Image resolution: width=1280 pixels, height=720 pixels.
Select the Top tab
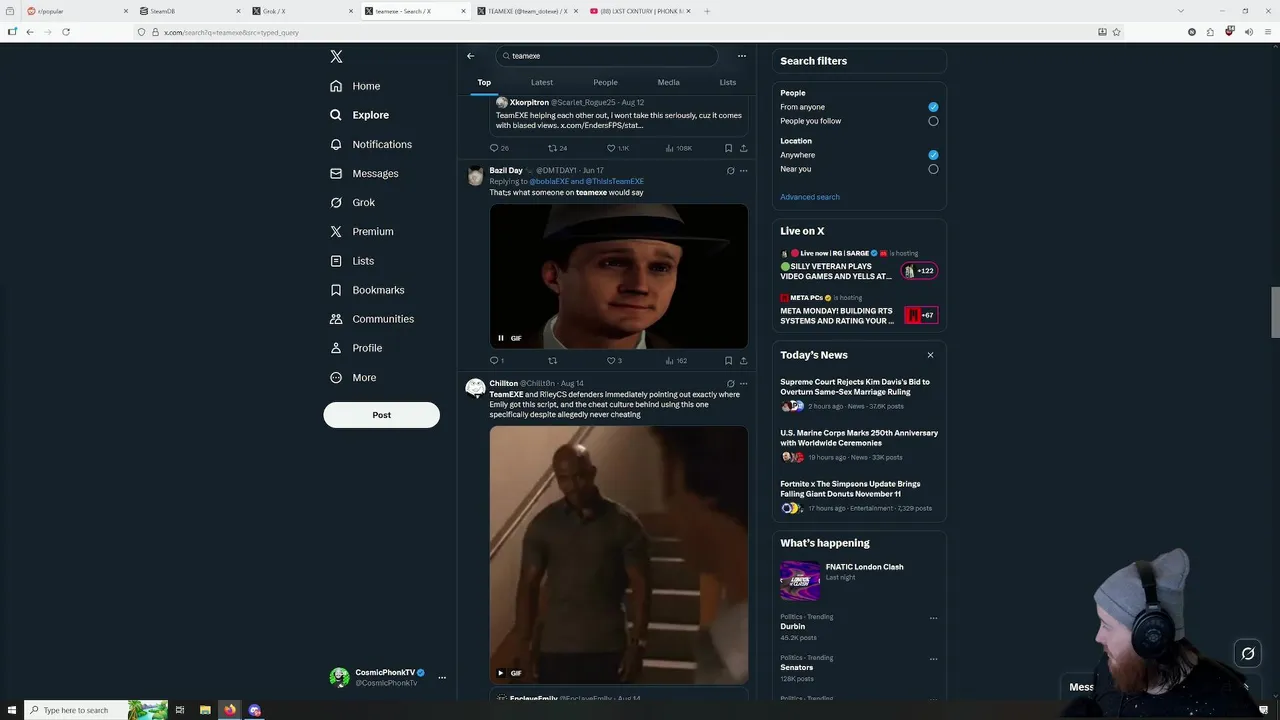[x=484, y=82]
